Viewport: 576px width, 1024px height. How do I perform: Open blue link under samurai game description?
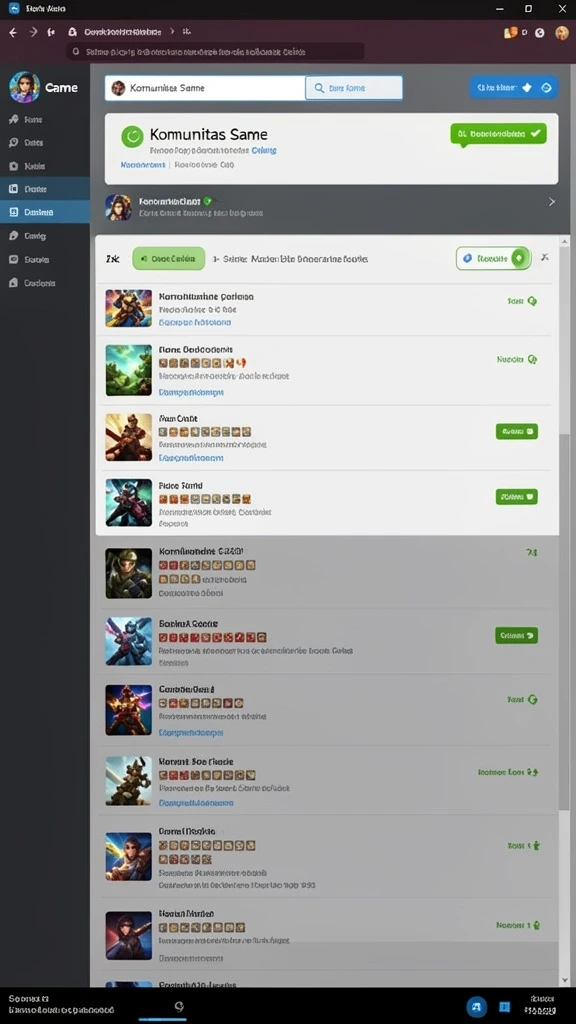191,458
